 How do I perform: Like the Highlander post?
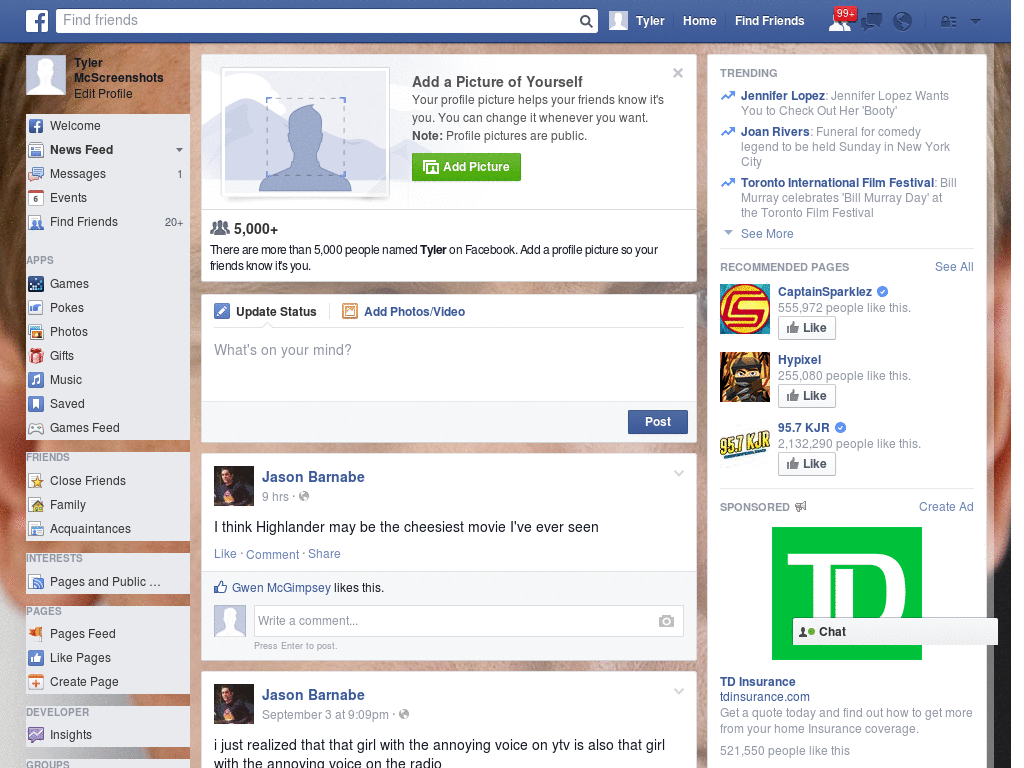(x=225, y=554)
